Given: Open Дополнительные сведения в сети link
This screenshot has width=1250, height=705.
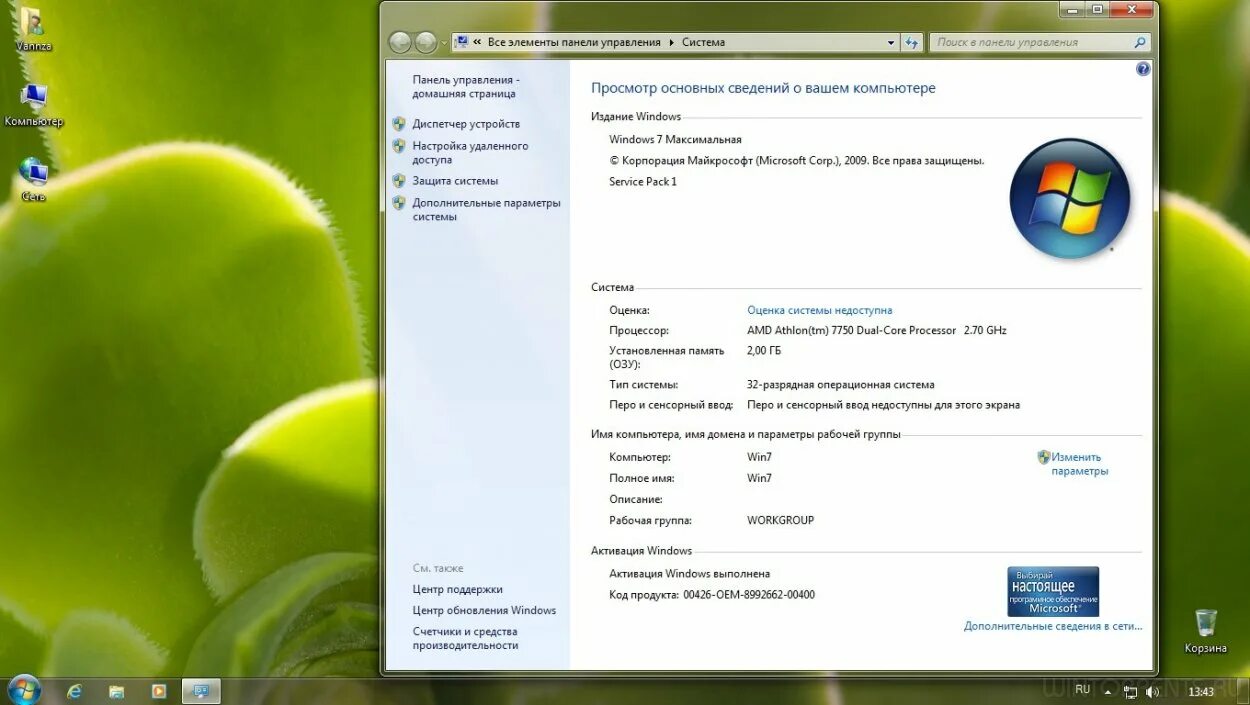Looking at the screenshot, I should pyautogui.click(x=1053, y=626).
